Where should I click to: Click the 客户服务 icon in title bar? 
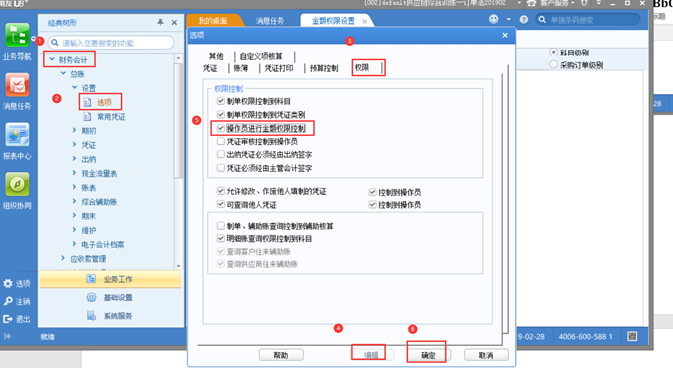pos(531,3)
